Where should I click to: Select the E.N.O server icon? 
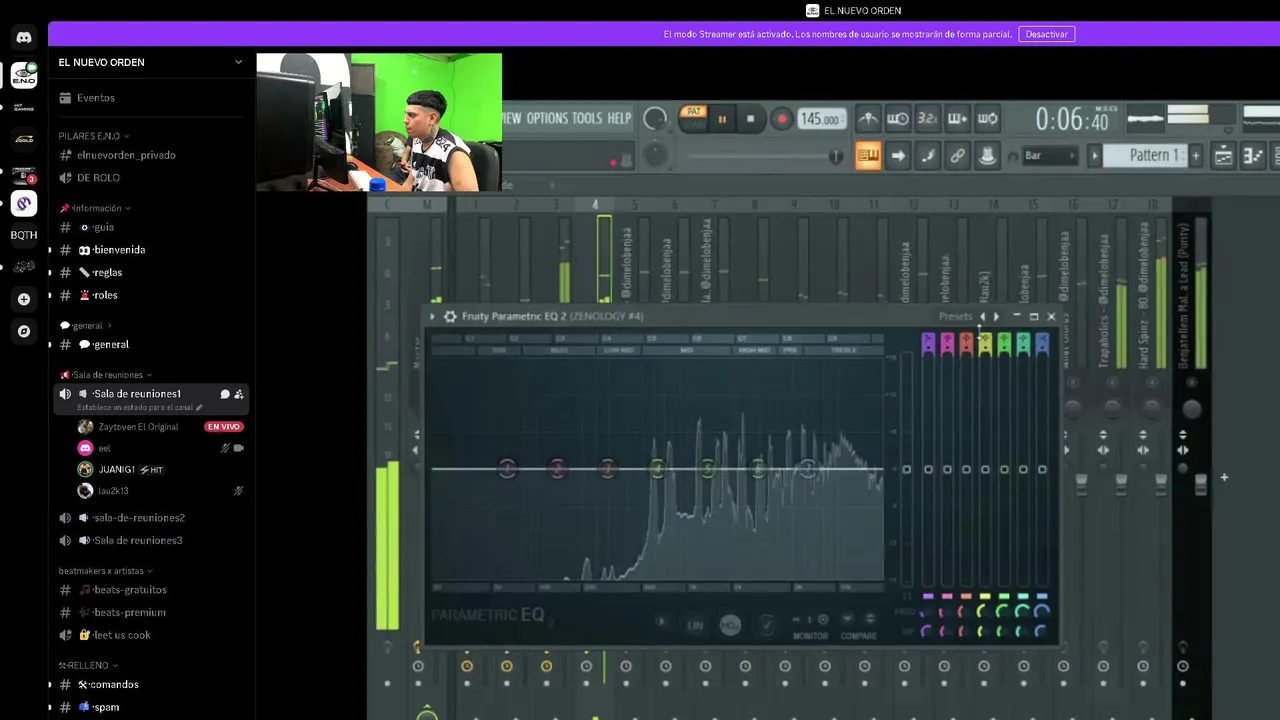point(24,75)
